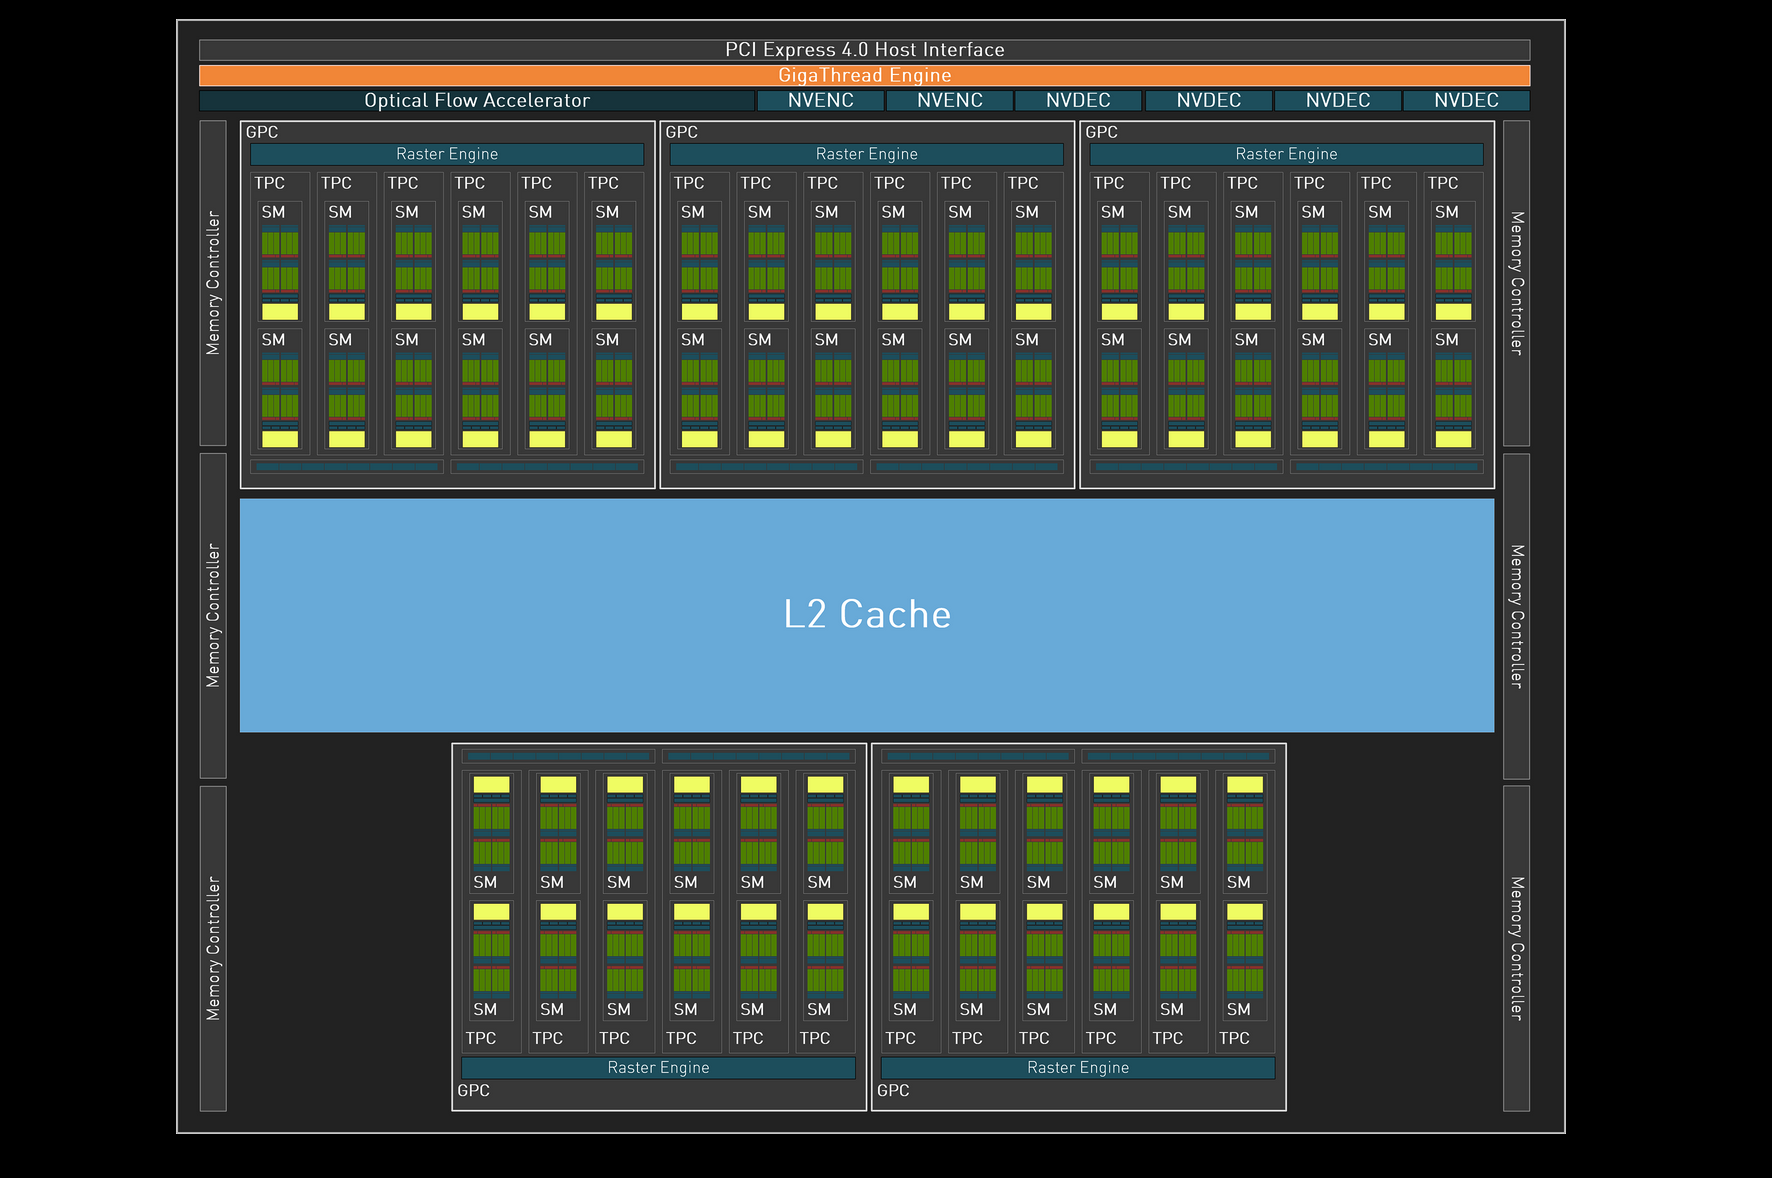Select the middle-left Memory Controller block
This screenshot has height=1178, width=1772.
point(213,616)
